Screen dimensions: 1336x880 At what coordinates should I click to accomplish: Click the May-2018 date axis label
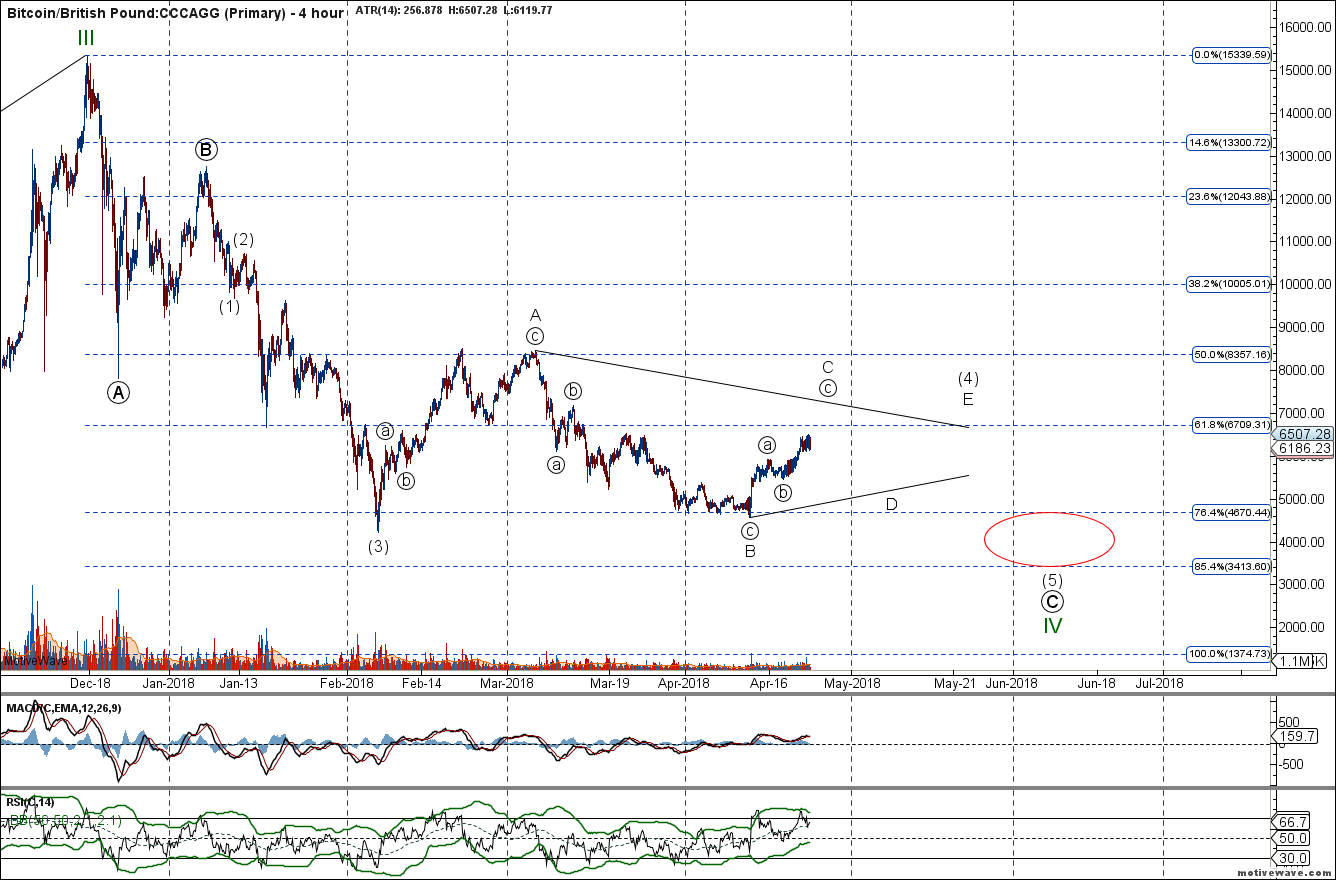[x=852, y=683]
